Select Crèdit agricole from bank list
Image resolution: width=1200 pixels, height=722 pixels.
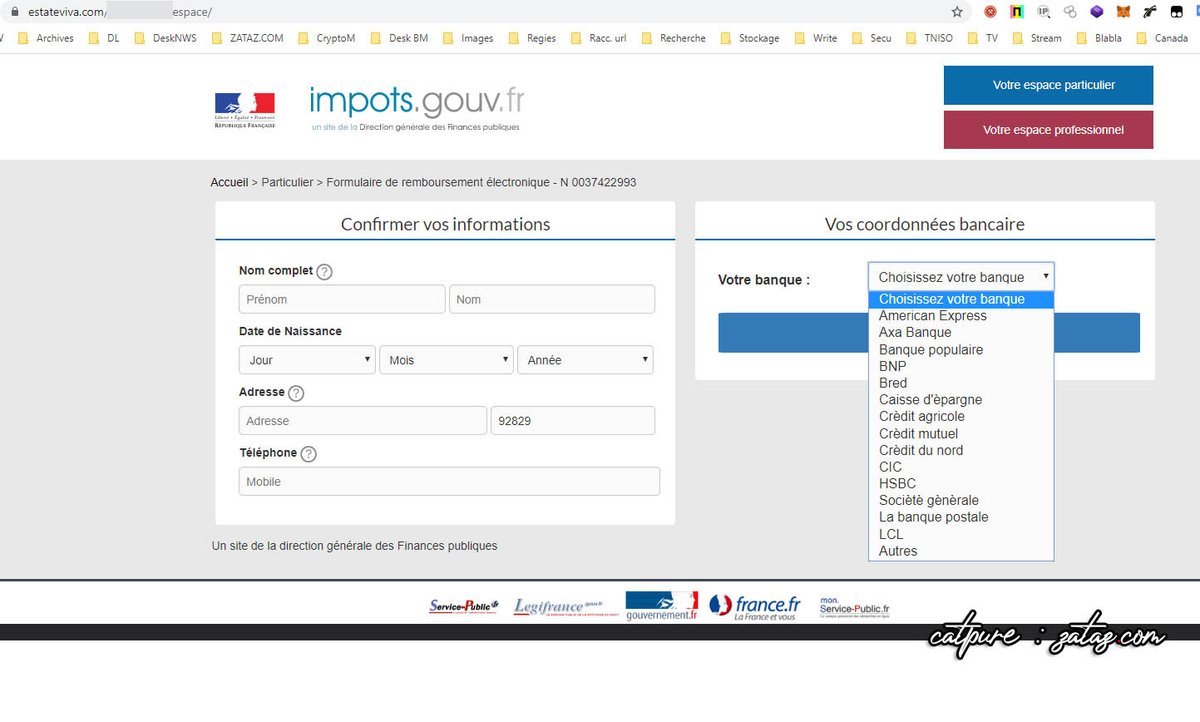(961, 416)
